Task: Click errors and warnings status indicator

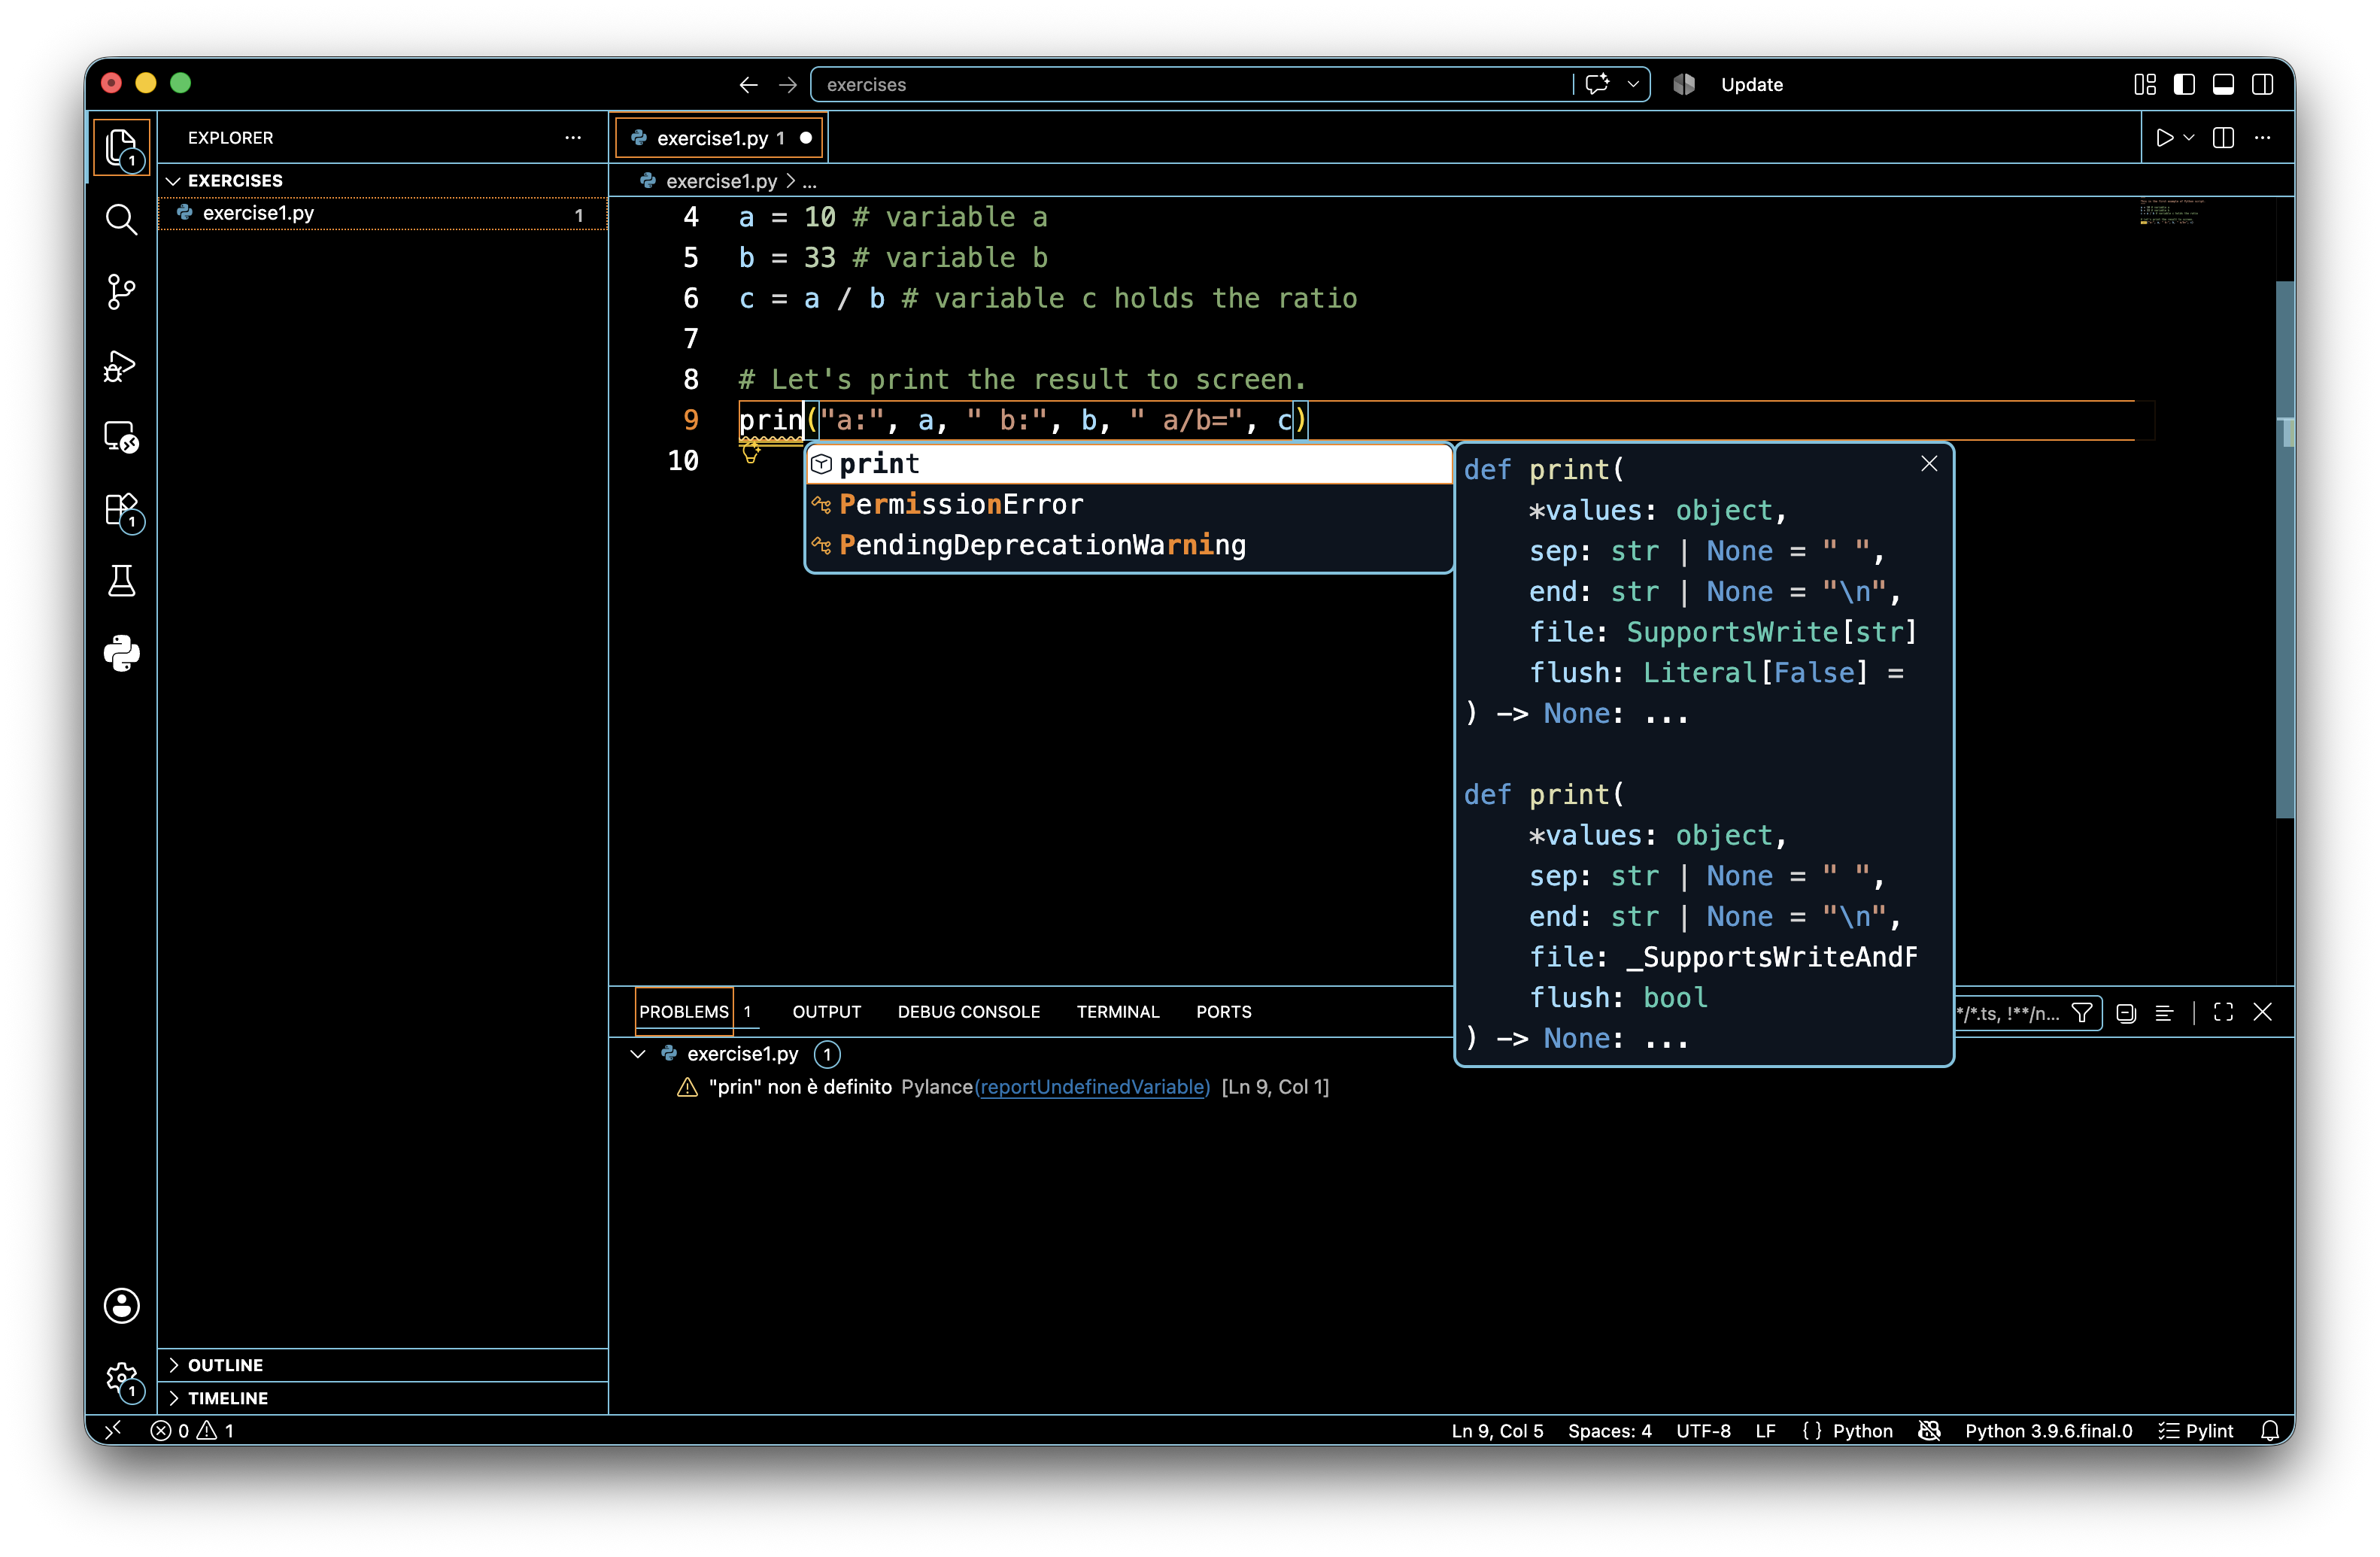Action: click(x=192, y=1431)
